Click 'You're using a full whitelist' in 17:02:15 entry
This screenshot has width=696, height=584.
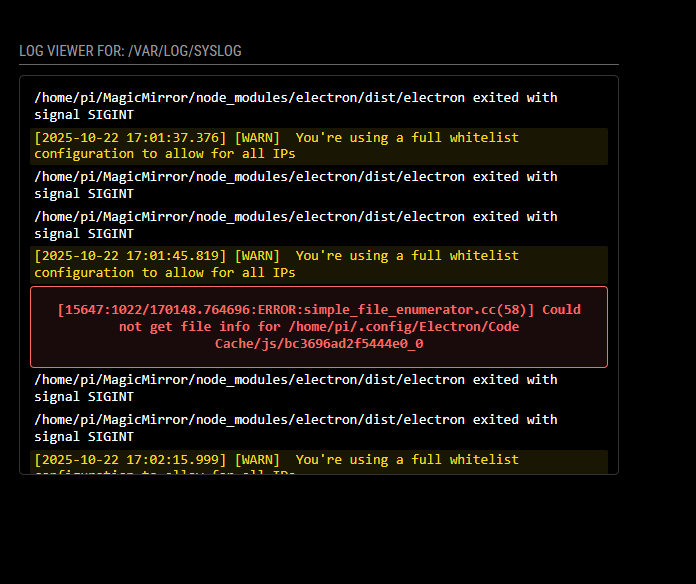(407, 460)
